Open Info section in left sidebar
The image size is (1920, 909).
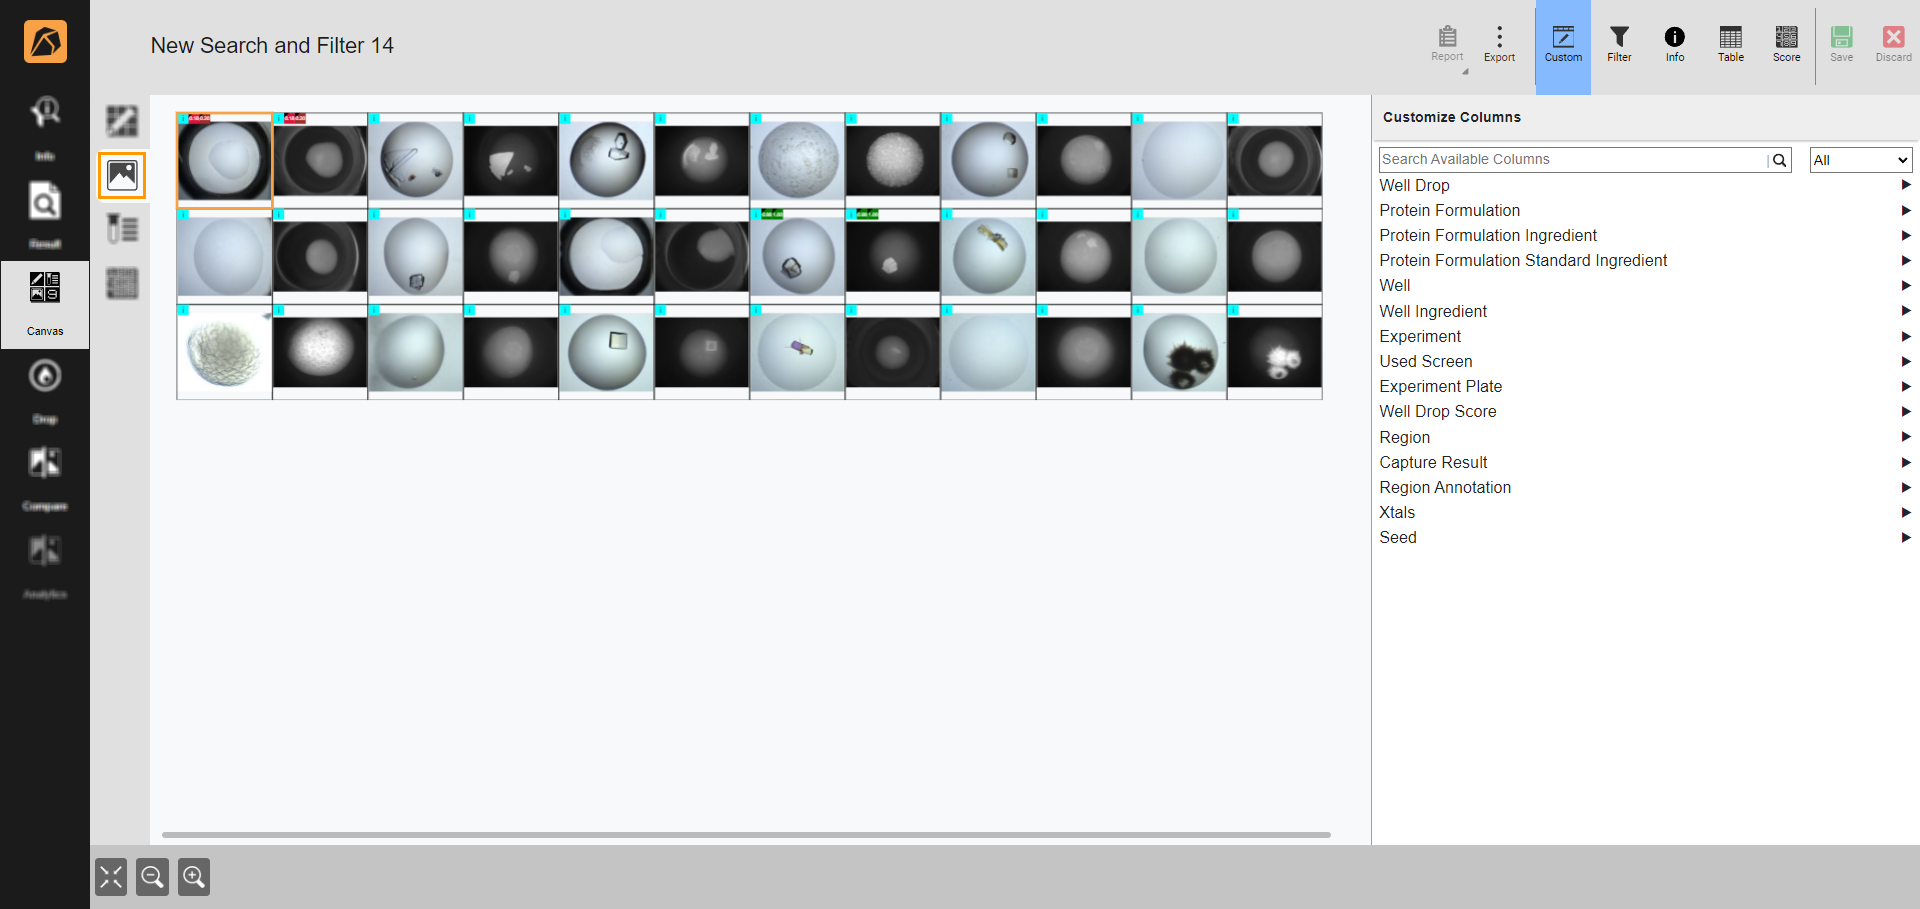pos(45,128)
